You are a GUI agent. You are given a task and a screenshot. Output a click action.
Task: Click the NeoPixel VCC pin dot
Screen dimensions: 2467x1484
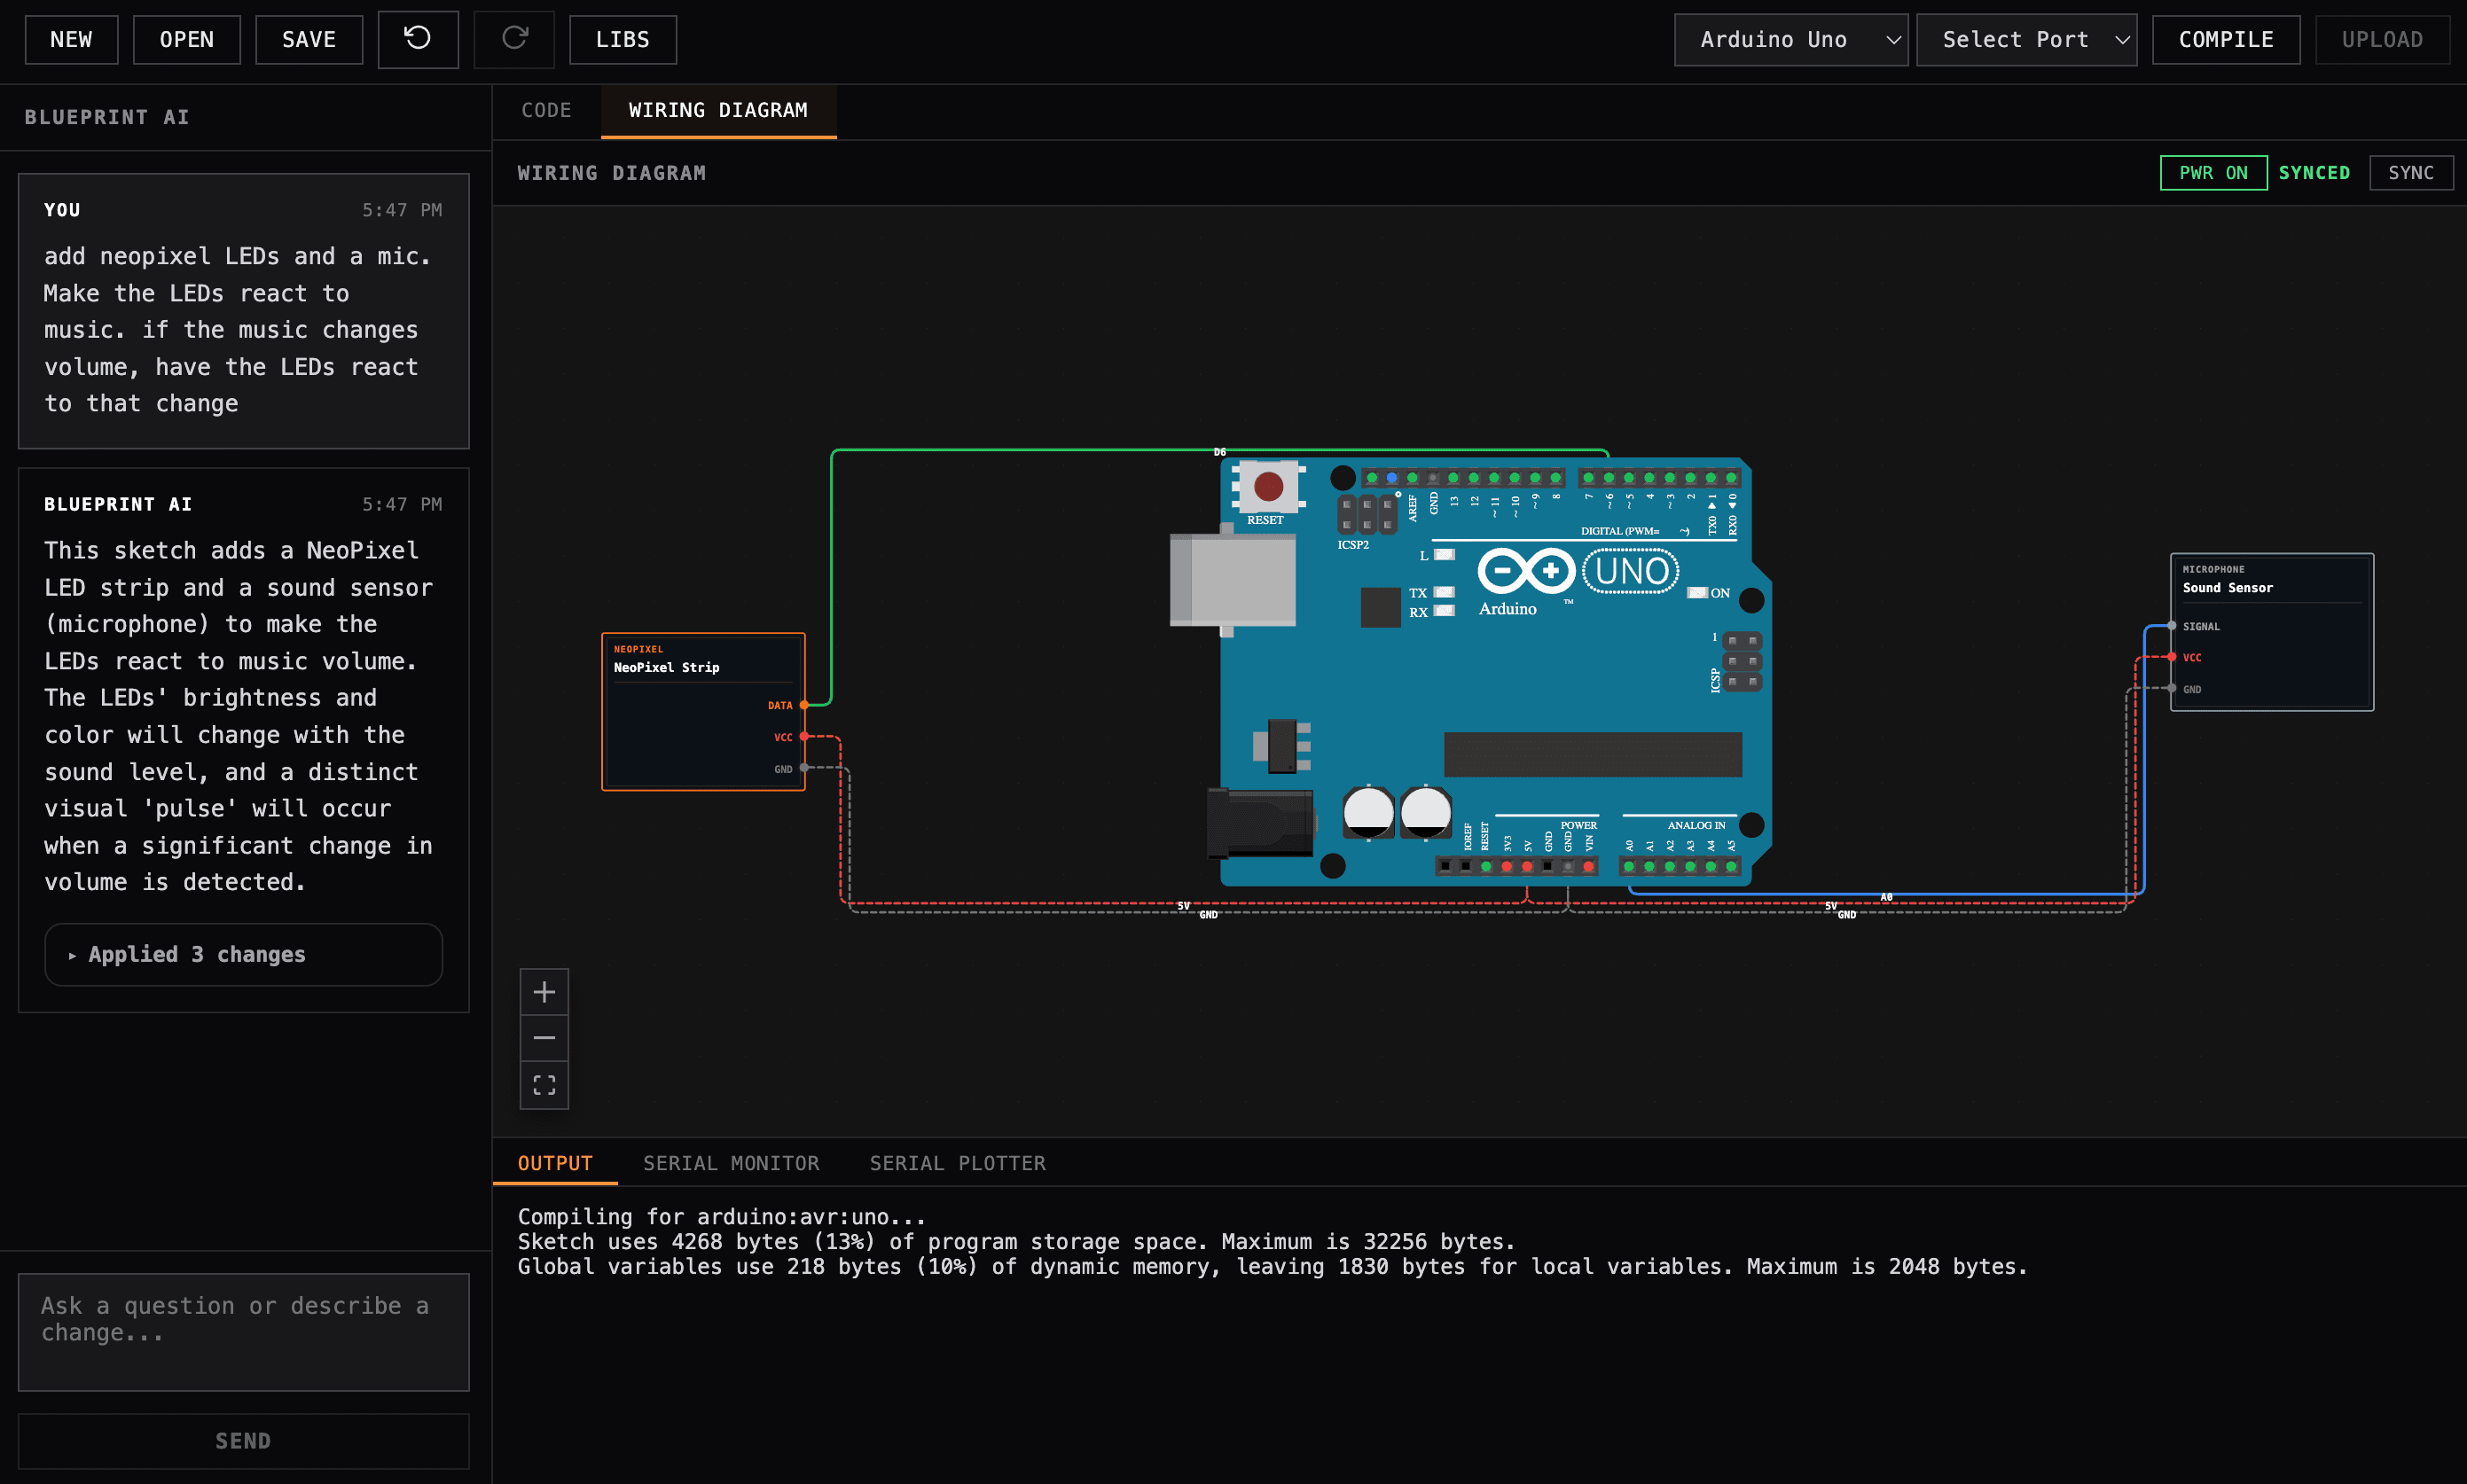804,737
